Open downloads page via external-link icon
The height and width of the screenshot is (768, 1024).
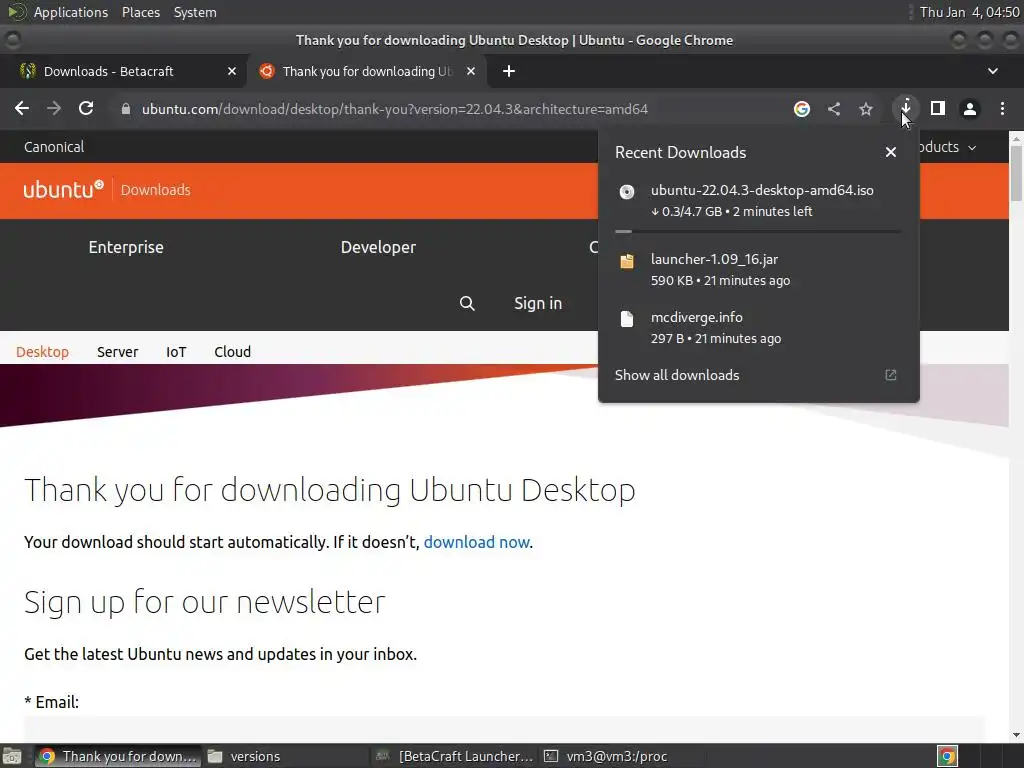(891, 375)
